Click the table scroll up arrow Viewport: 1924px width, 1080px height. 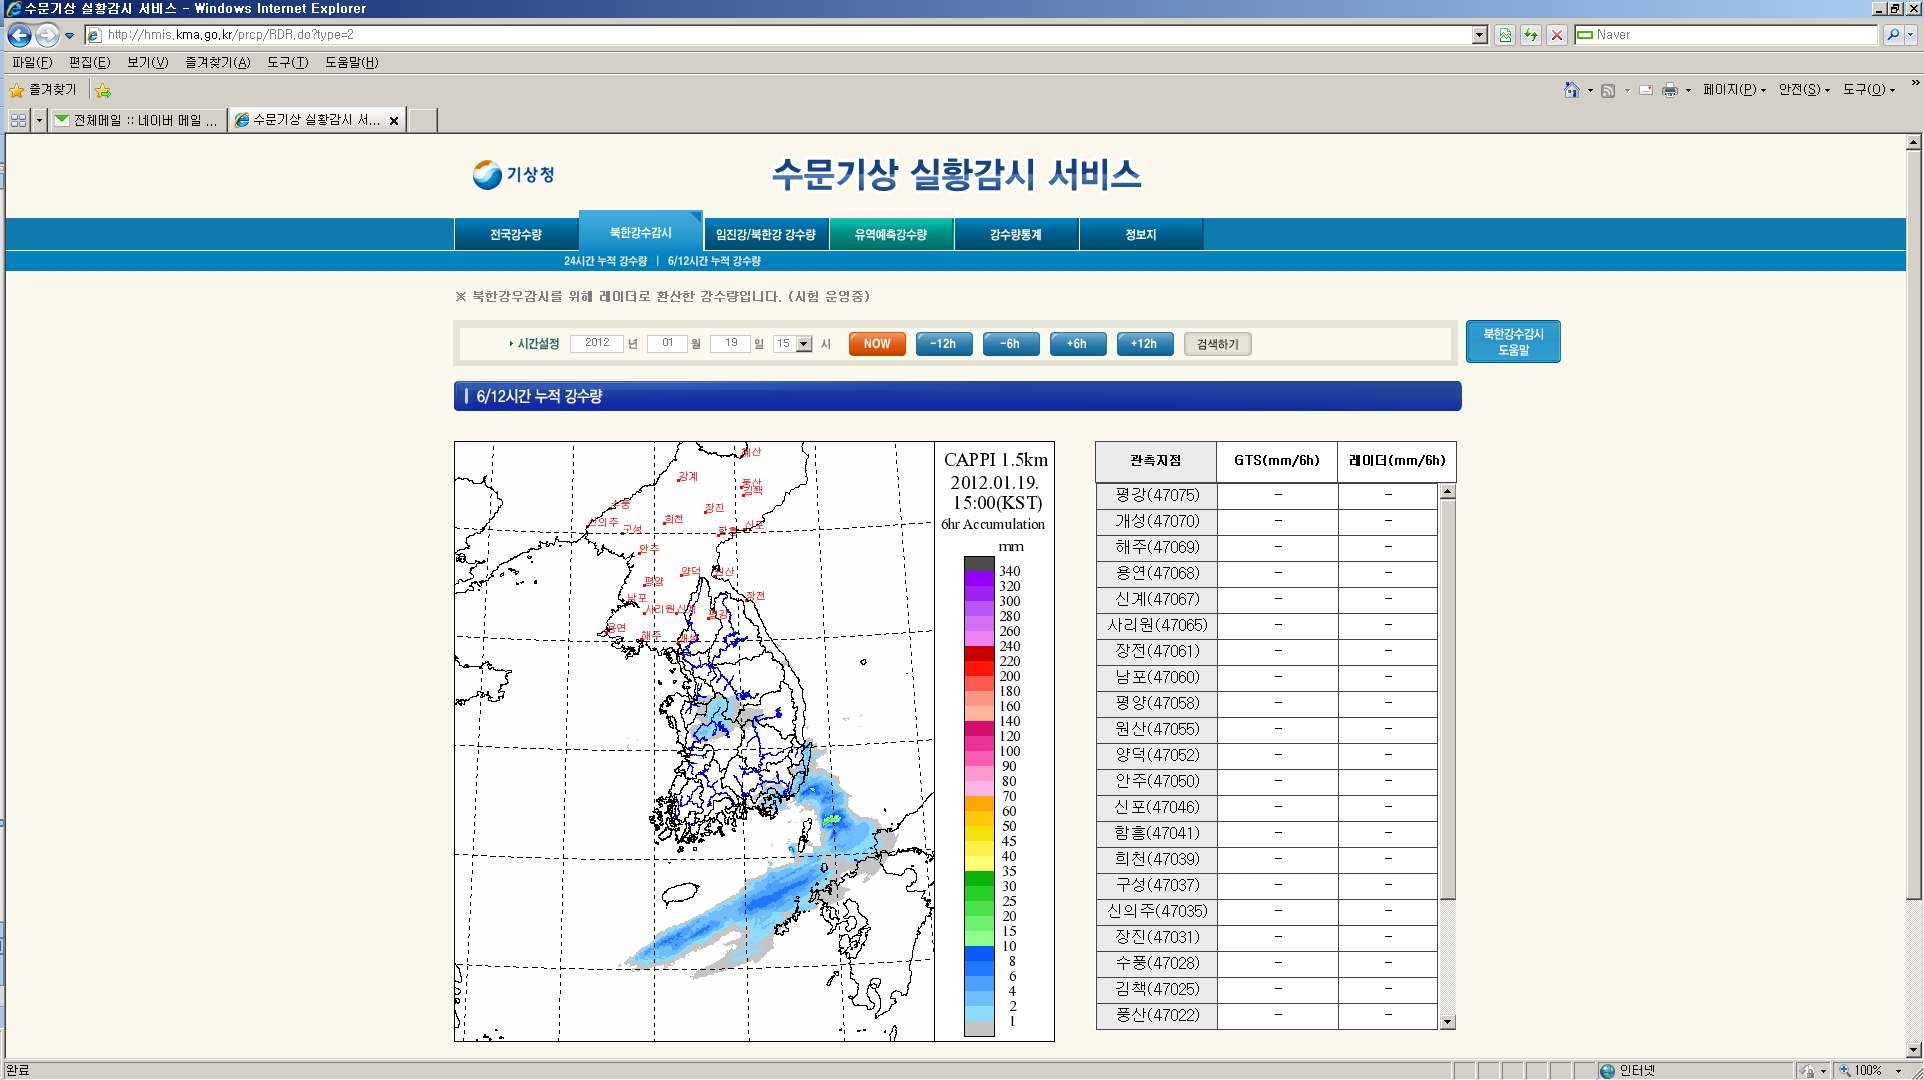tap(1447, 491)
